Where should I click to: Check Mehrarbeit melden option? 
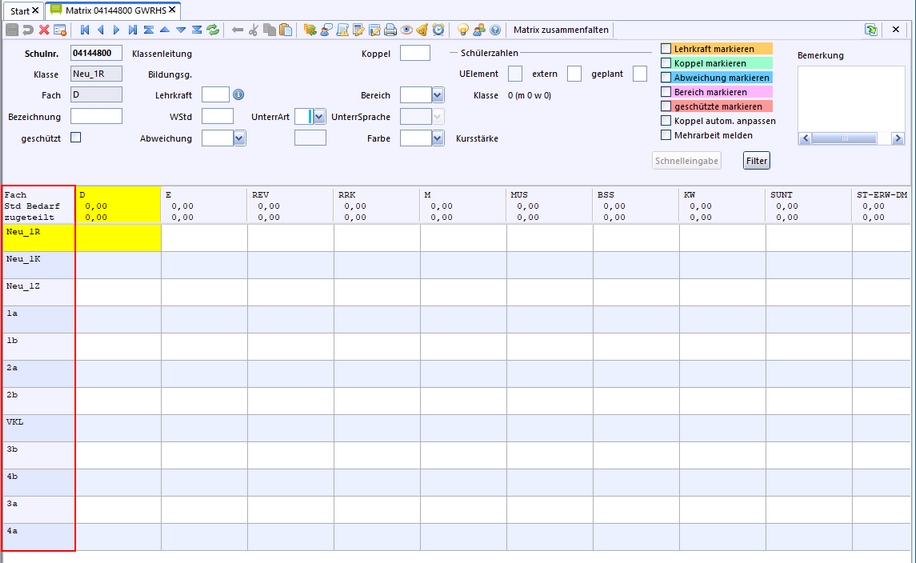(x=666, y=135)
